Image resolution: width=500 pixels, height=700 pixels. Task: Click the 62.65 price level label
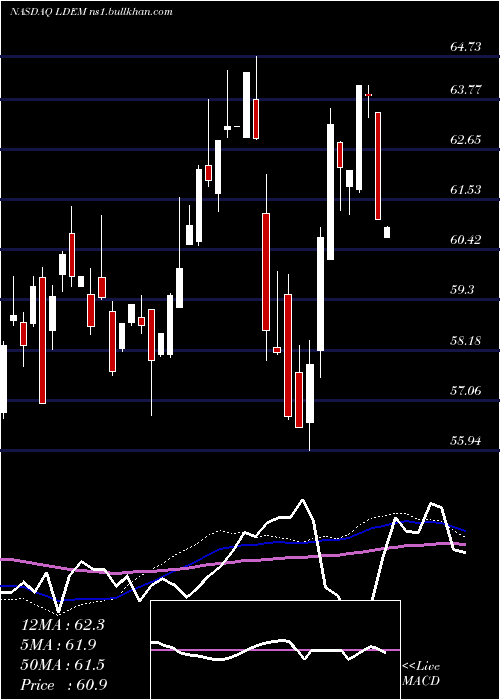[466, 140]
